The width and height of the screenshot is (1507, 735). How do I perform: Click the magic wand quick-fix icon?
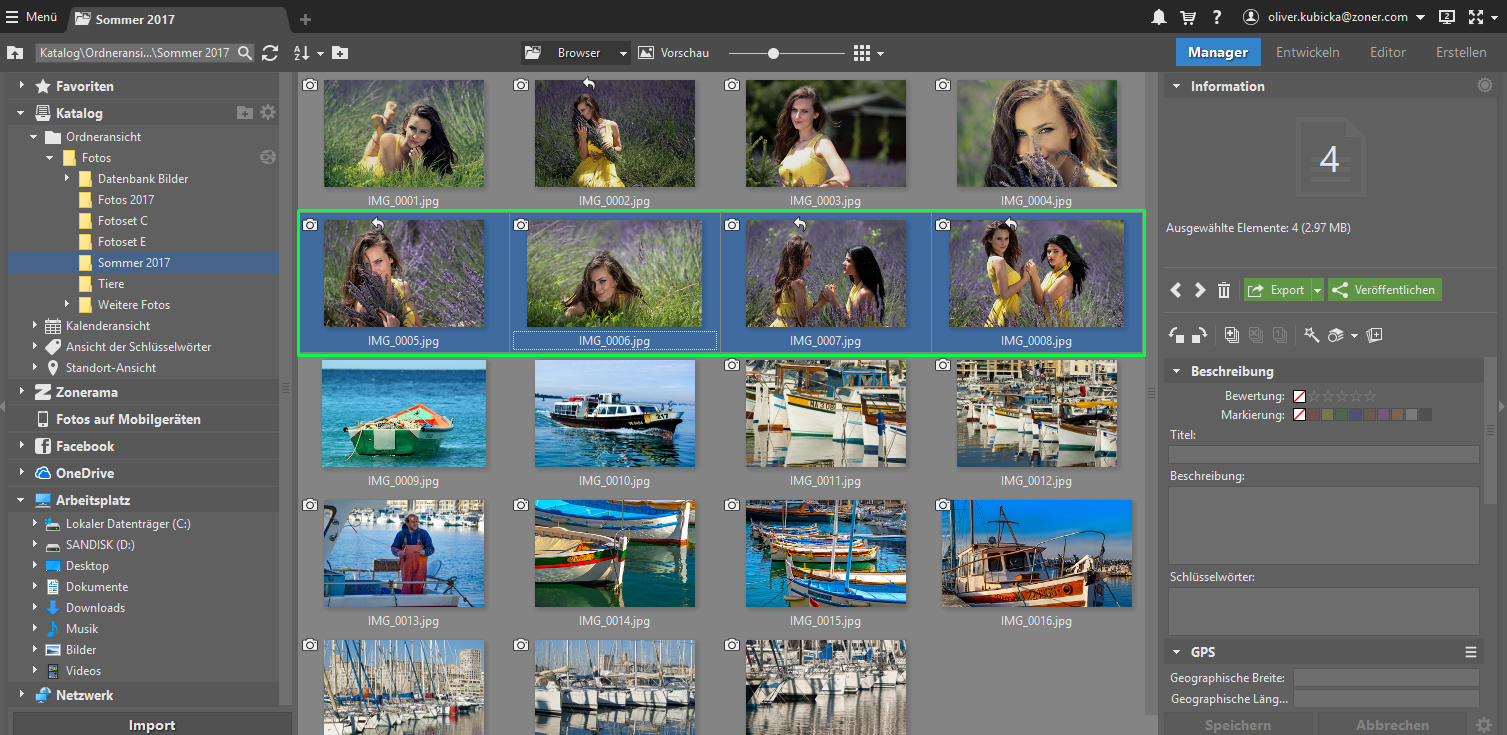coord(1311,335)
